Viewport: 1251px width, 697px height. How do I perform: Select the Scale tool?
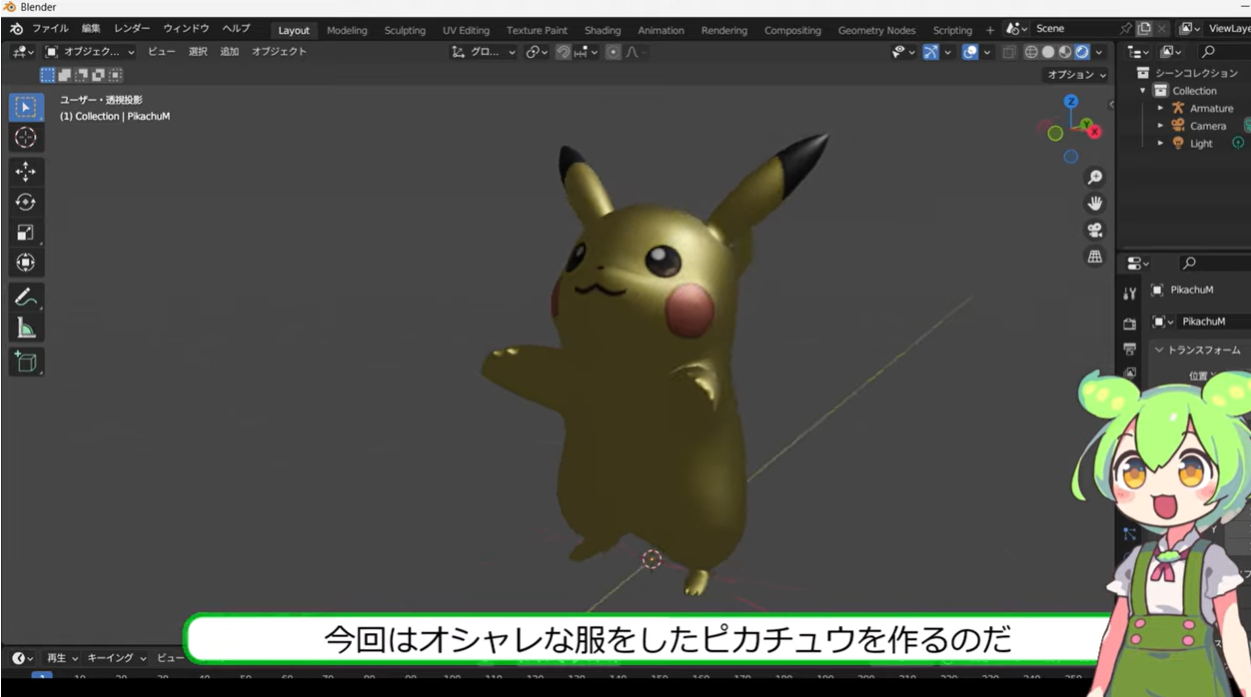coord(26,233)
